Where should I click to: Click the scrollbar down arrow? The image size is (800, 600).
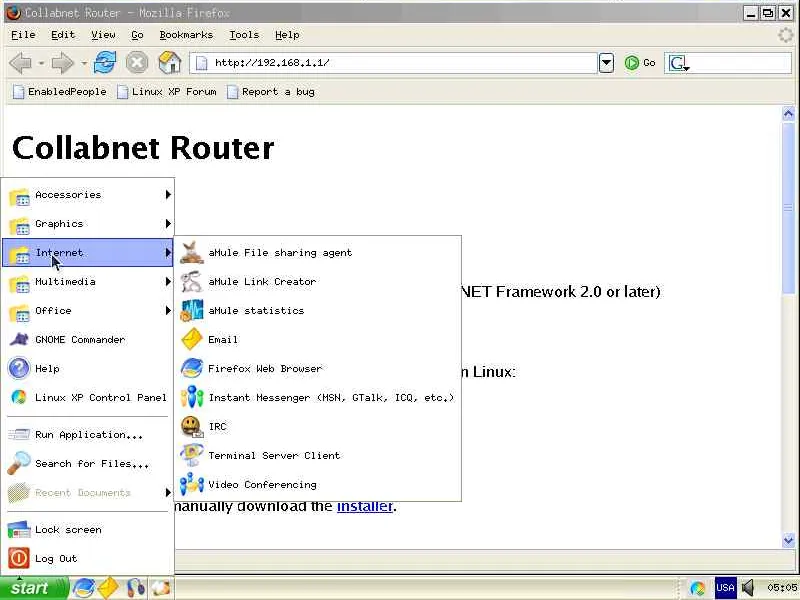788,539
